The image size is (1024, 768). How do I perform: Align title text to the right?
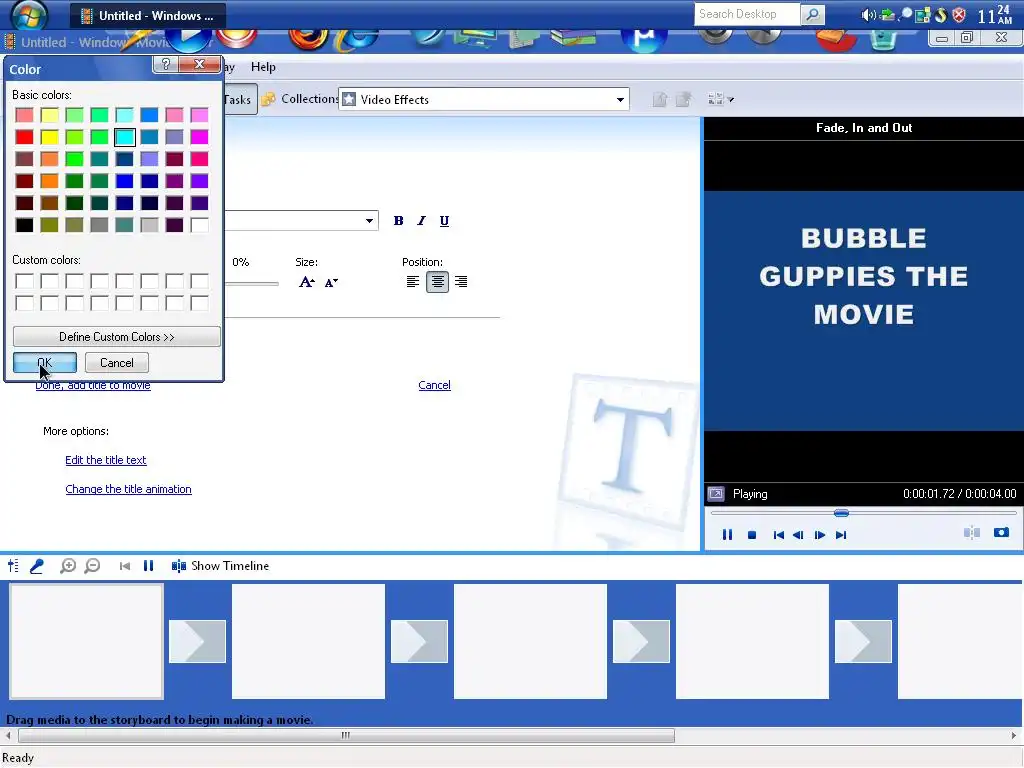pyautogui.click(x=461, y=281)
